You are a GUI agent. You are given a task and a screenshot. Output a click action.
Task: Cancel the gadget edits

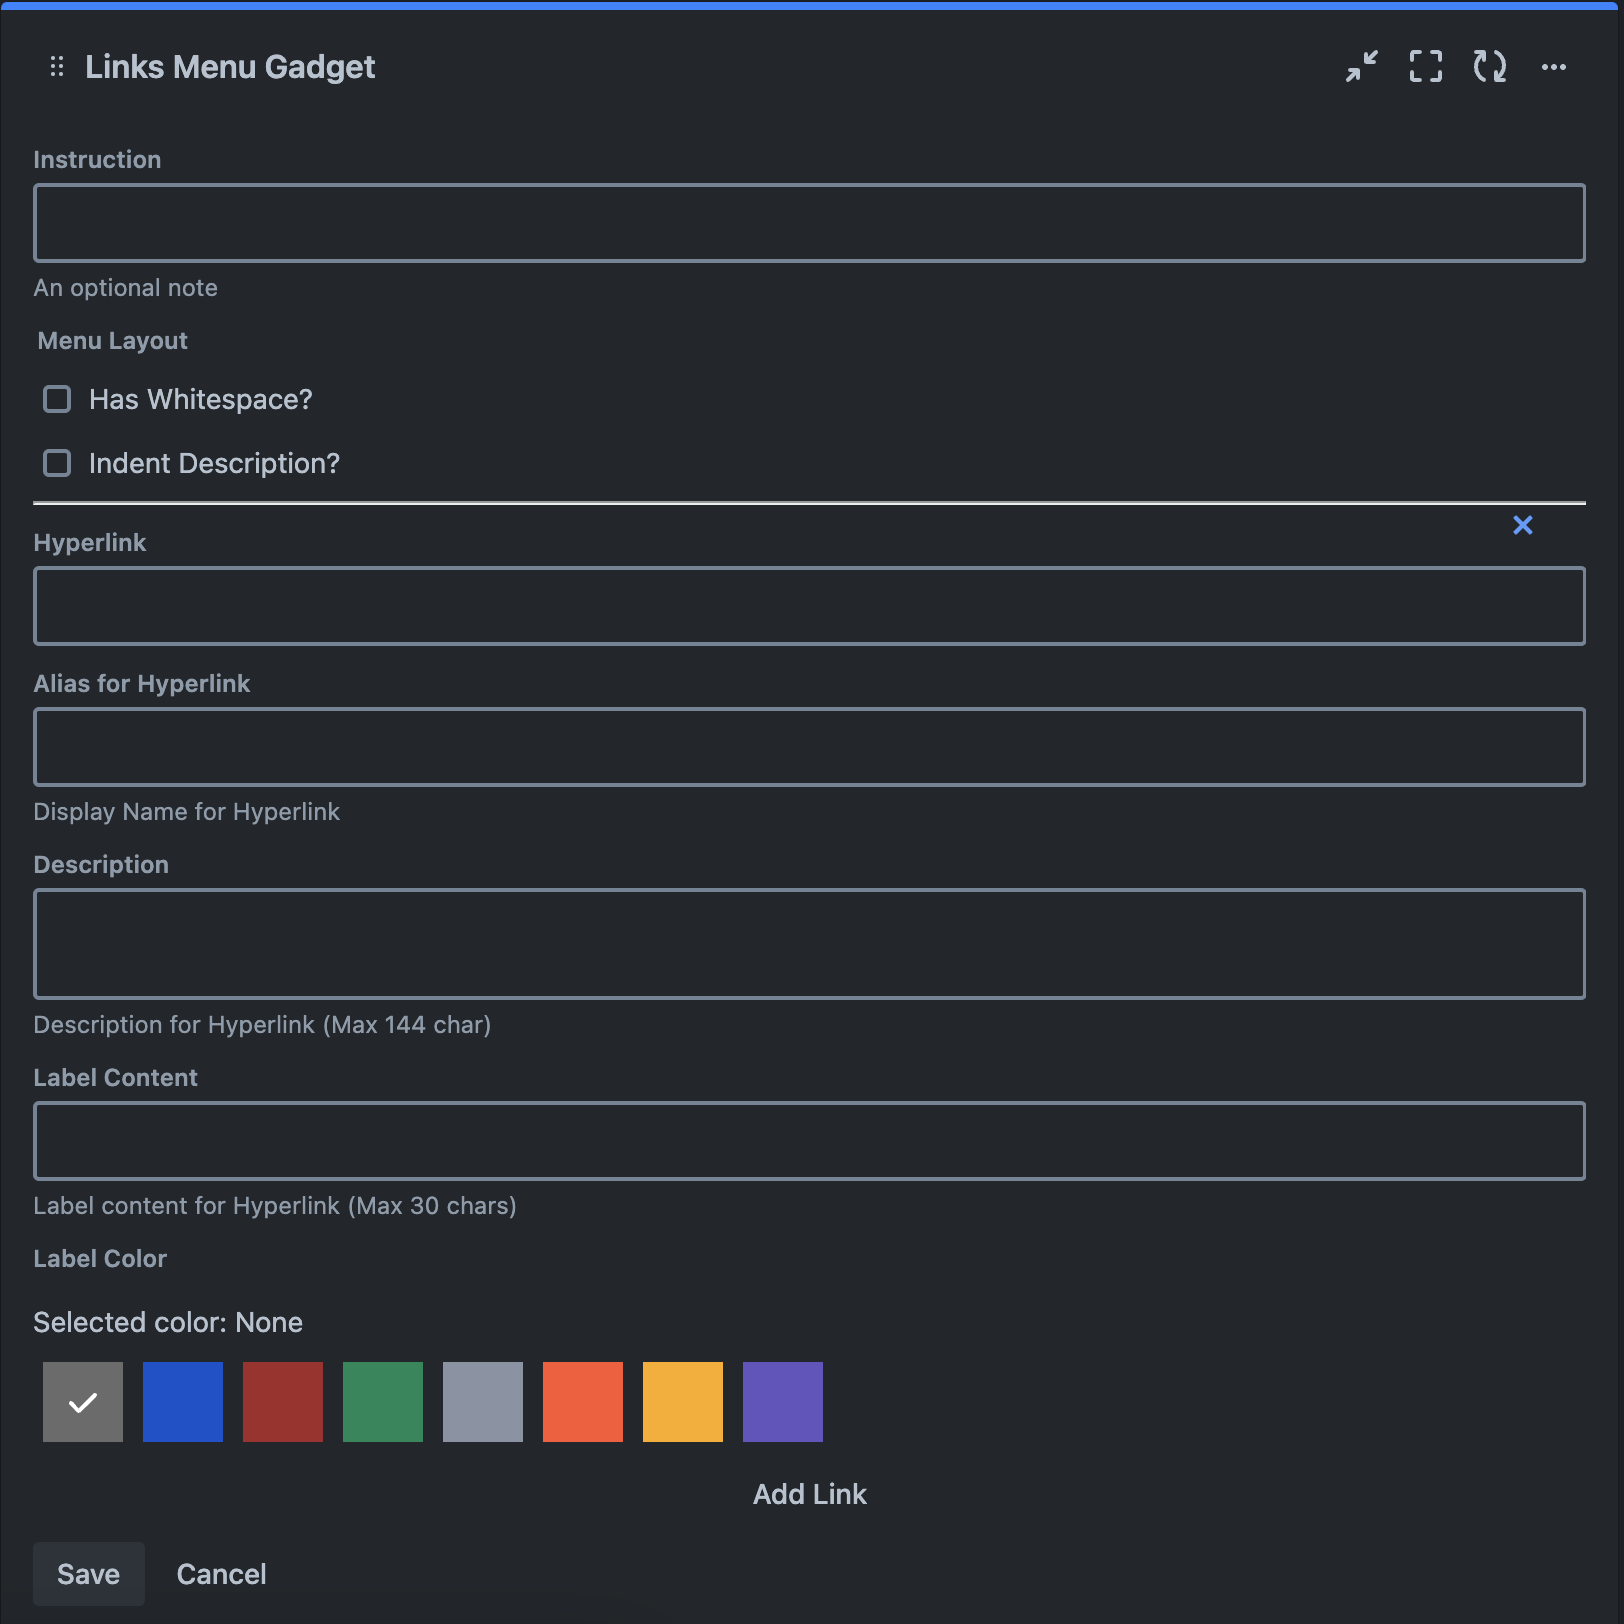tap(221, 1574)
